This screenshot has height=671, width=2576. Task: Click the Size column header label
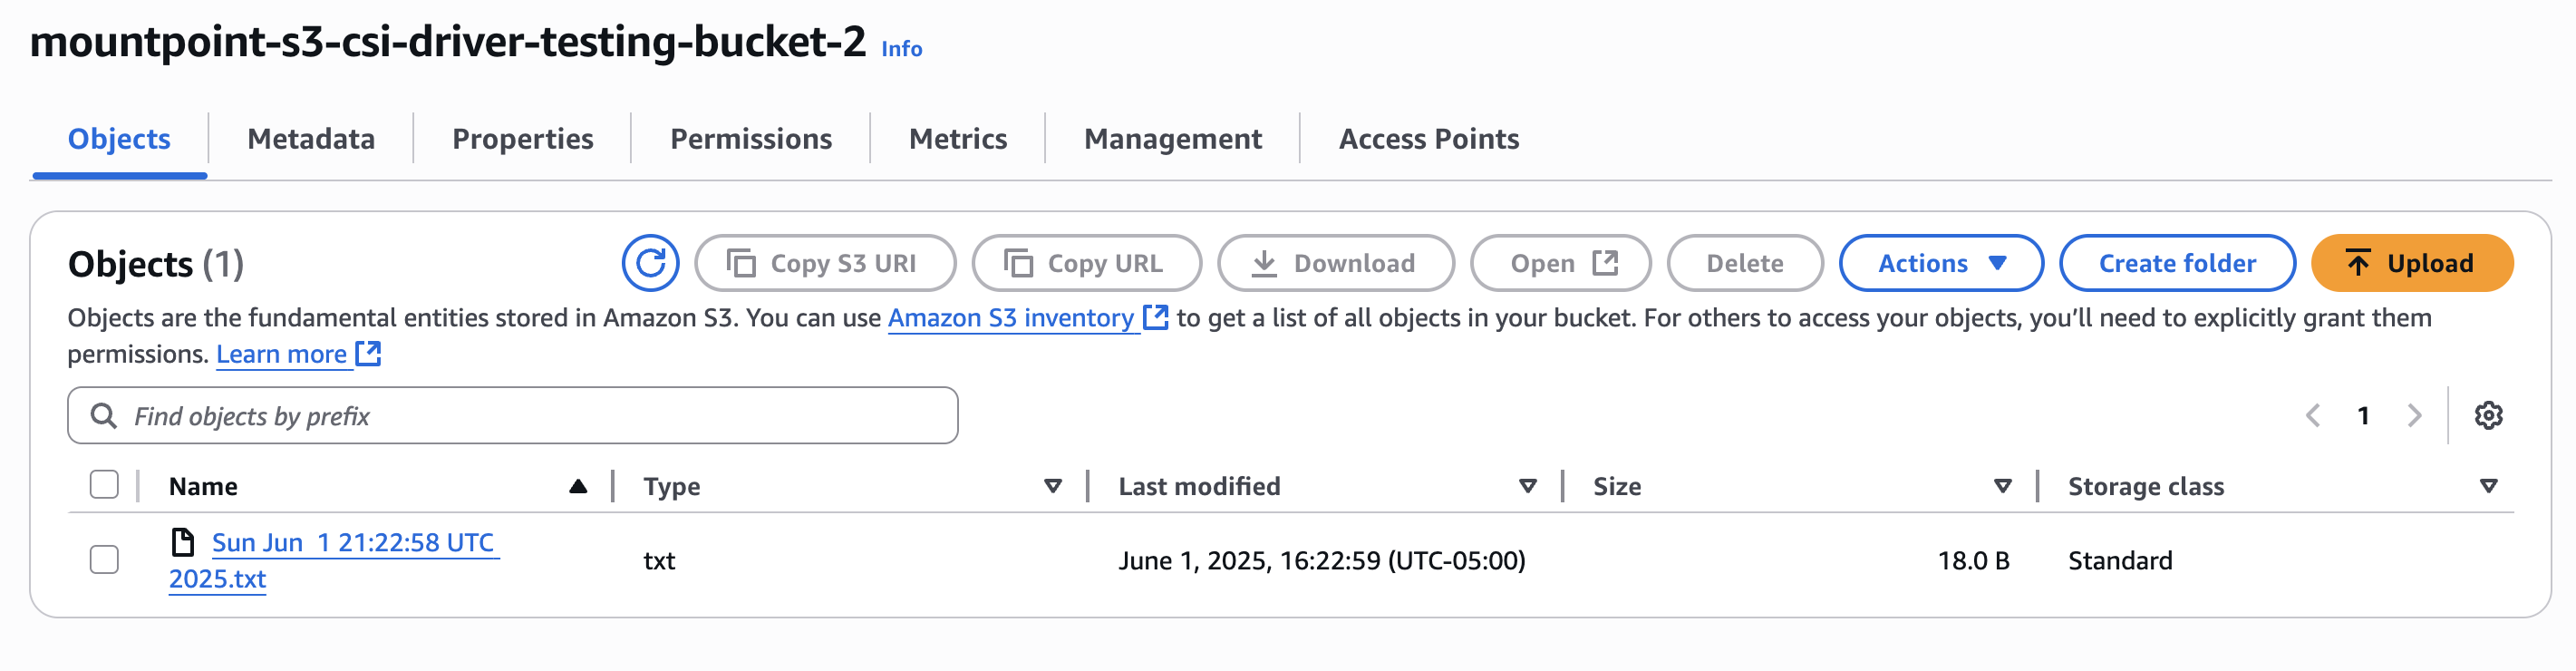point(1617,486)
